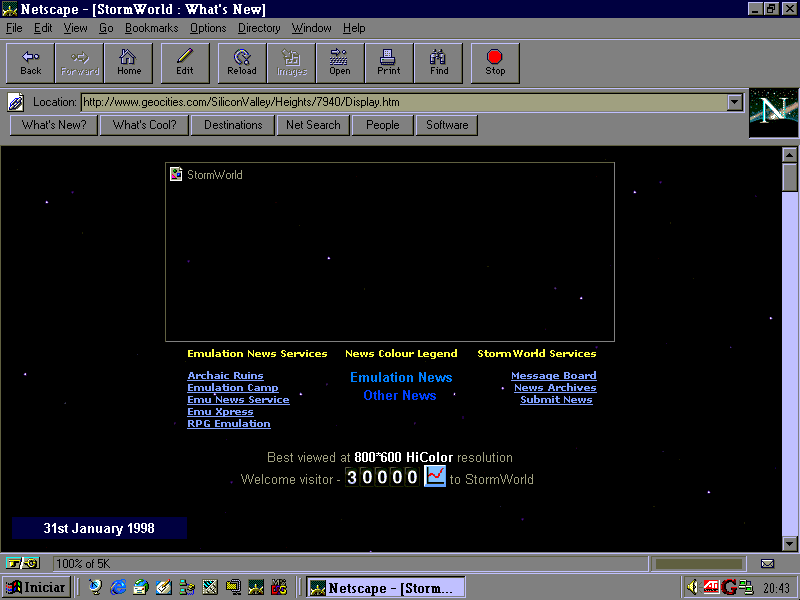Screen dimensions: 800x600
Task: Click the '31st January 1998' date text
Action: click(99, 528)
